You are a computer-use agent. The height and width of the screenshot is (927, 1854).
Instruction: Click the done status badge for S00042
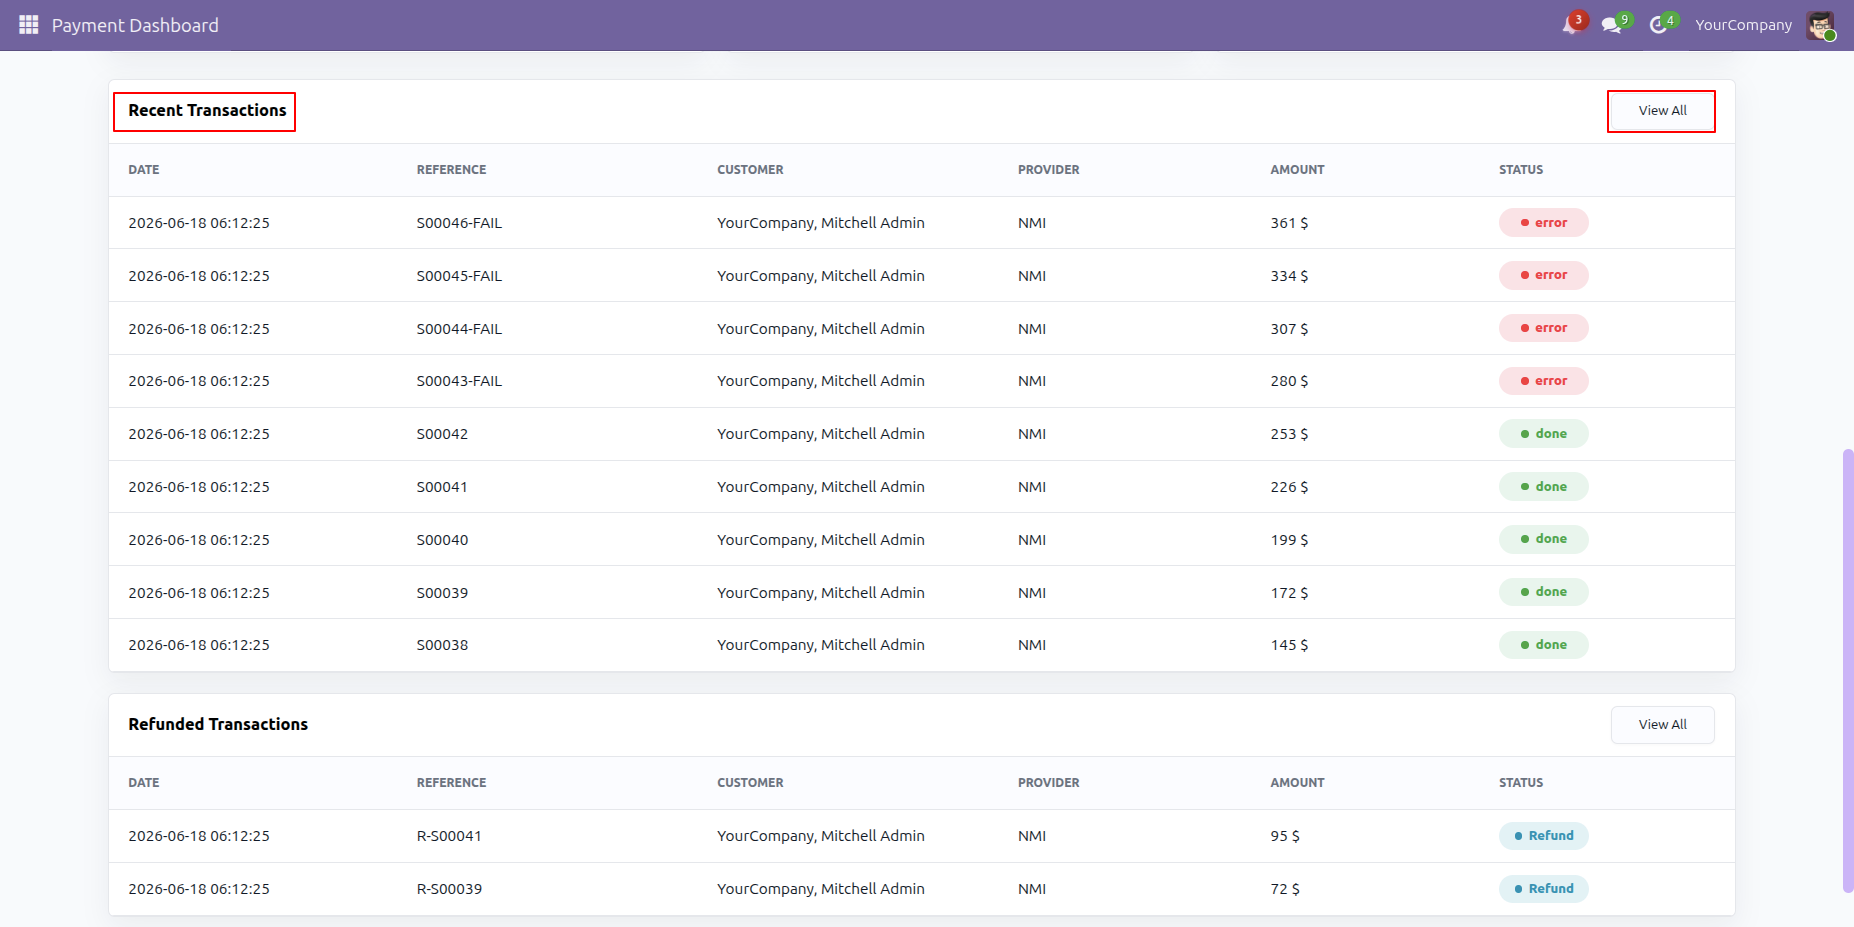1543,434
